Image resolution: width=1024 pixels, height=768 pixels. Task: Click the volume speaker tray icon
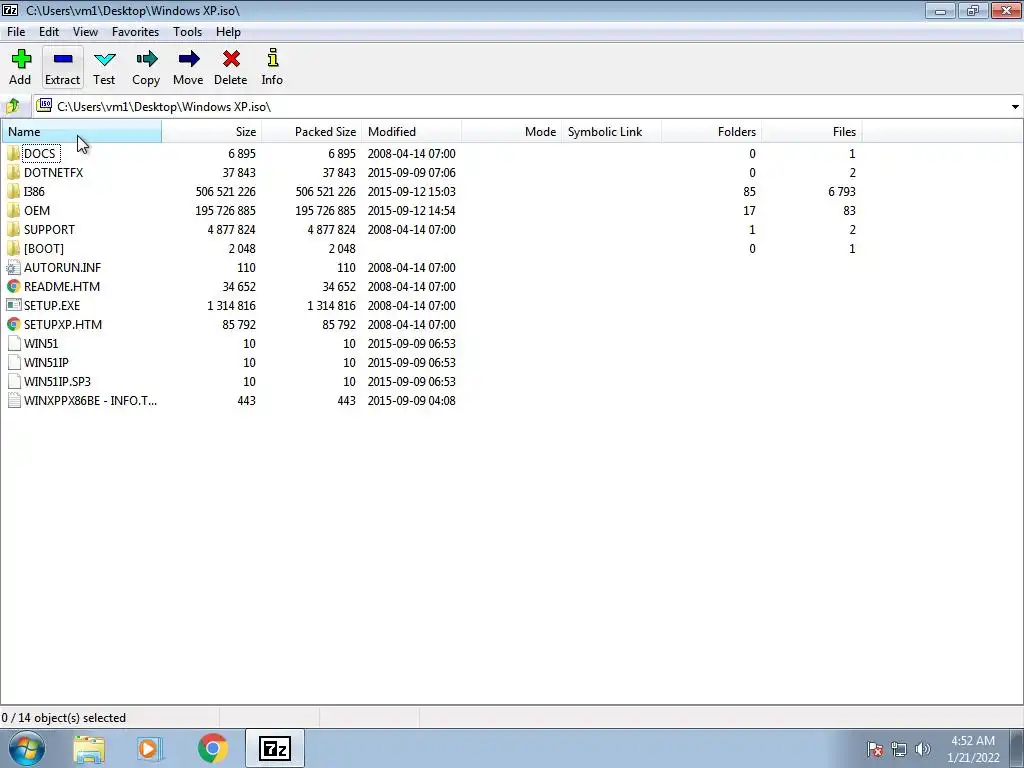coord(923,749)
